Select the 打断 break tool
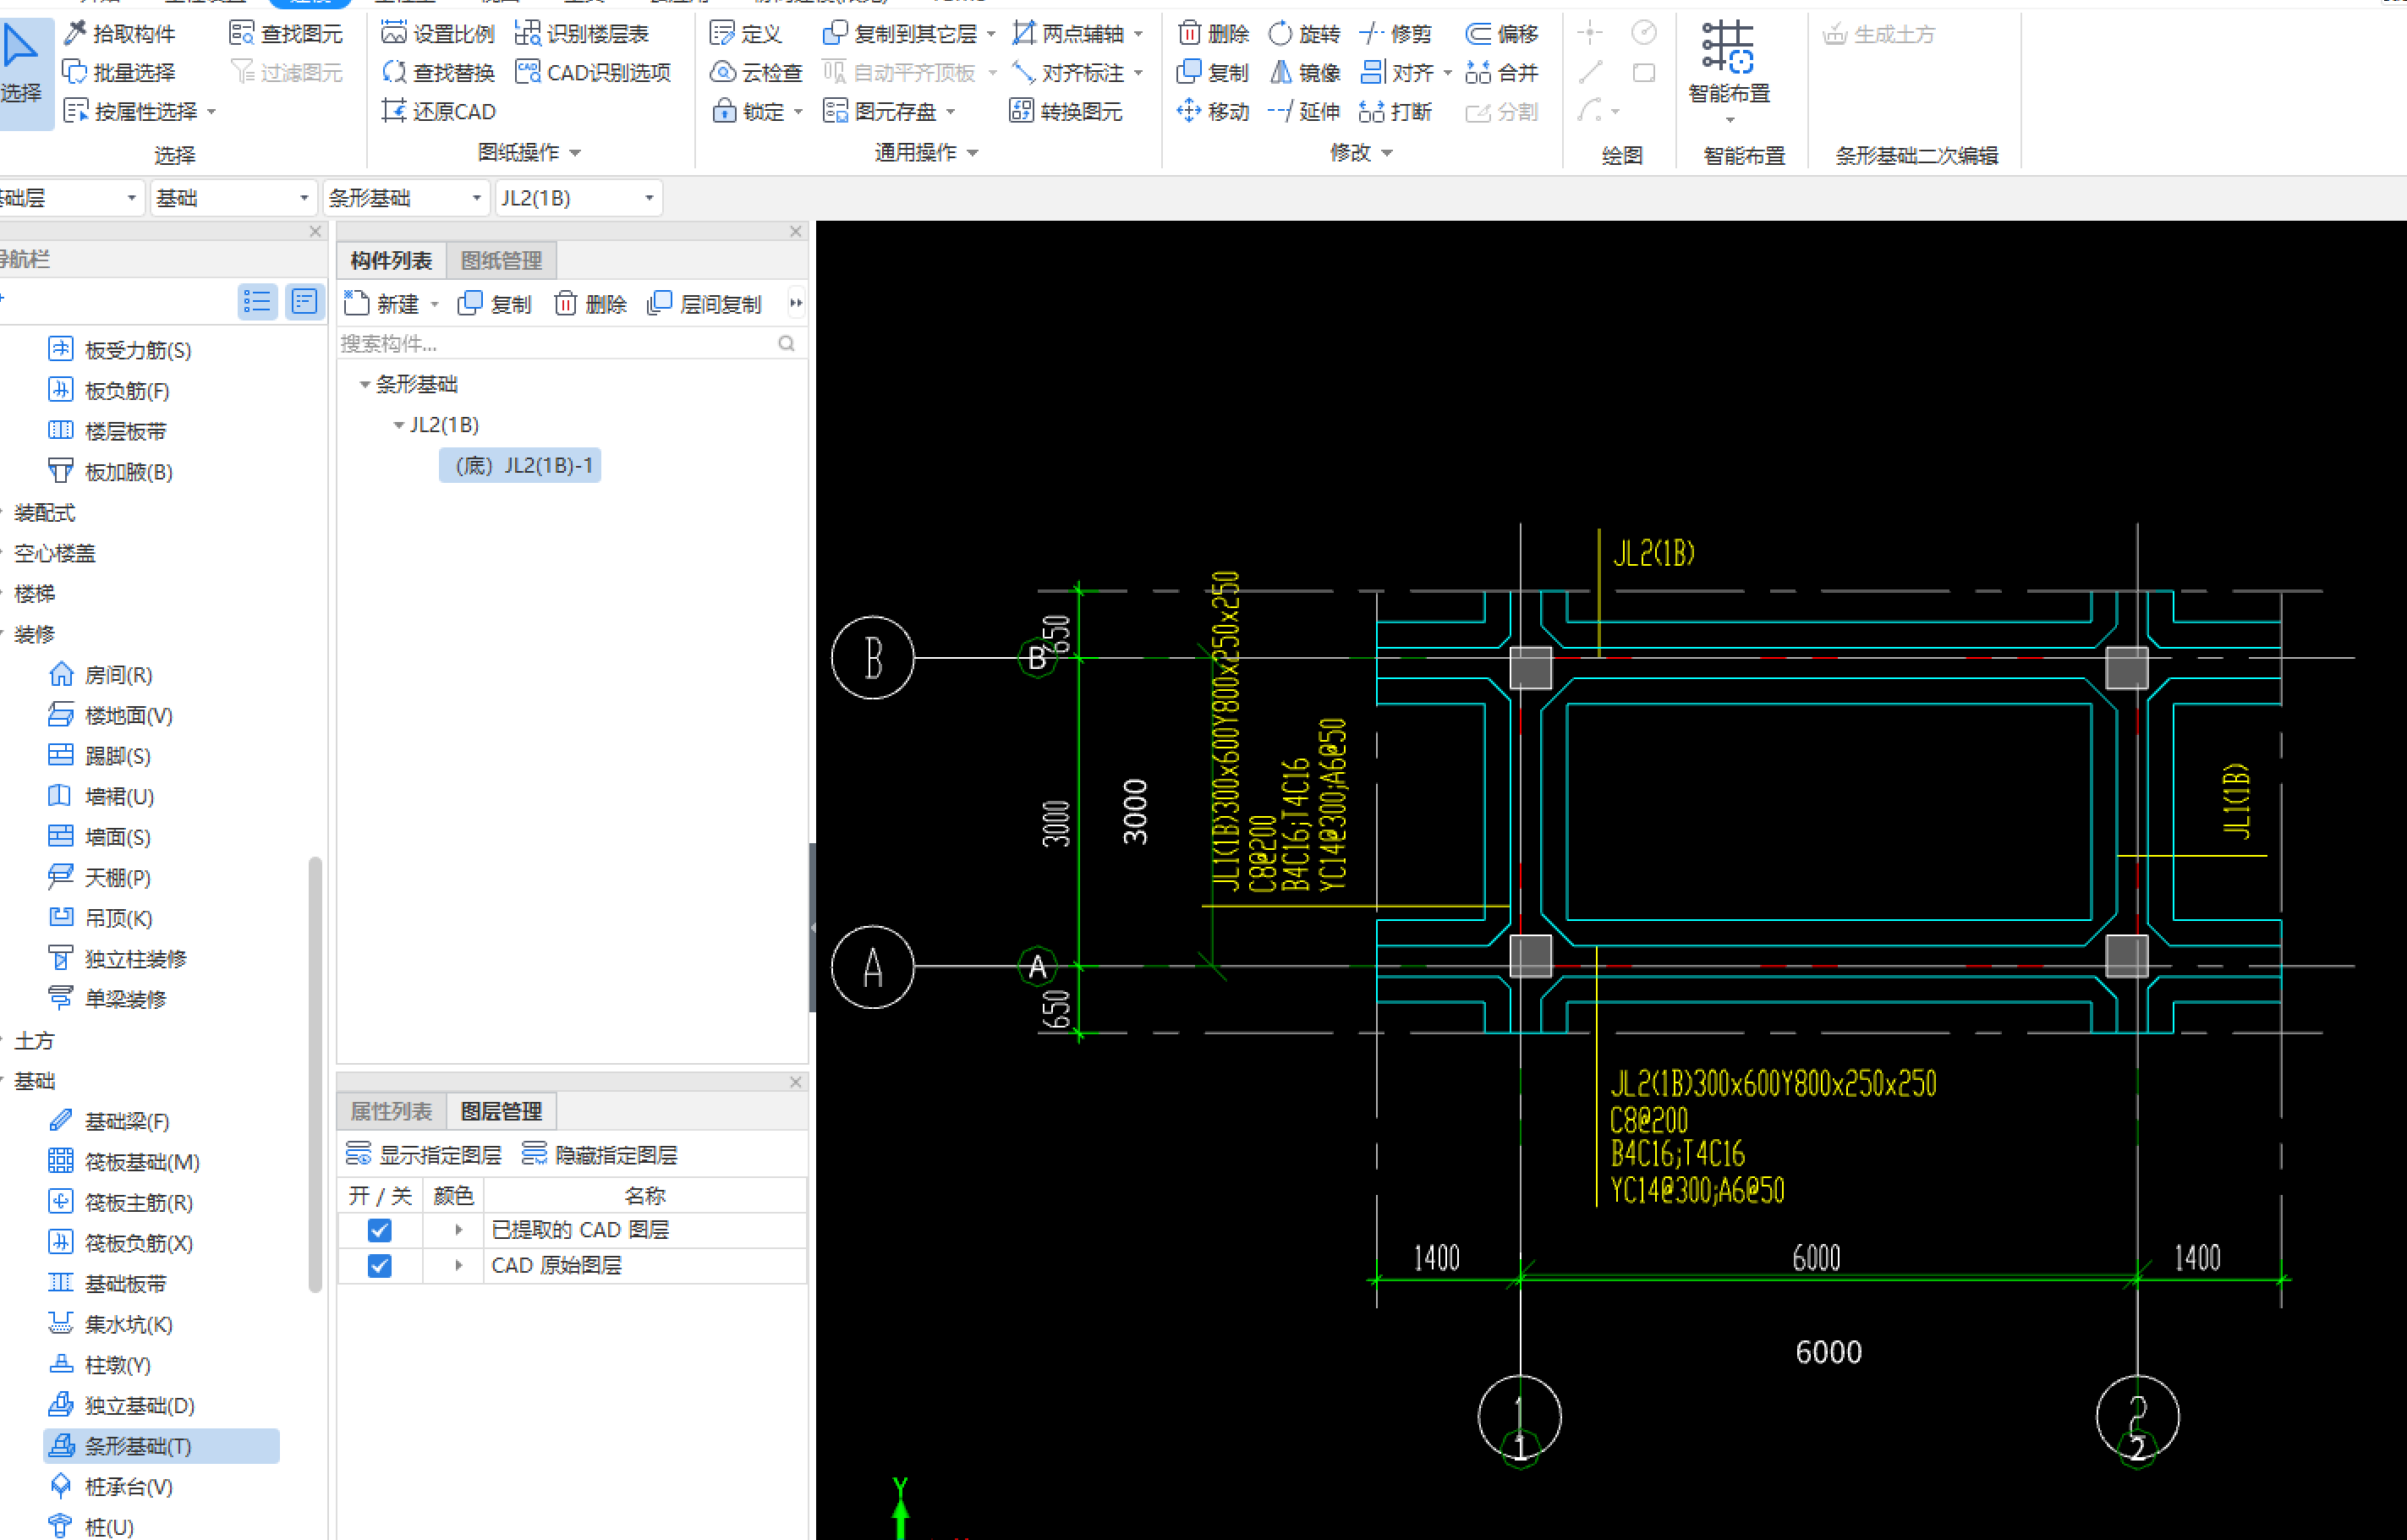Viewport: 2407px width, 1540px height. 1396,111
